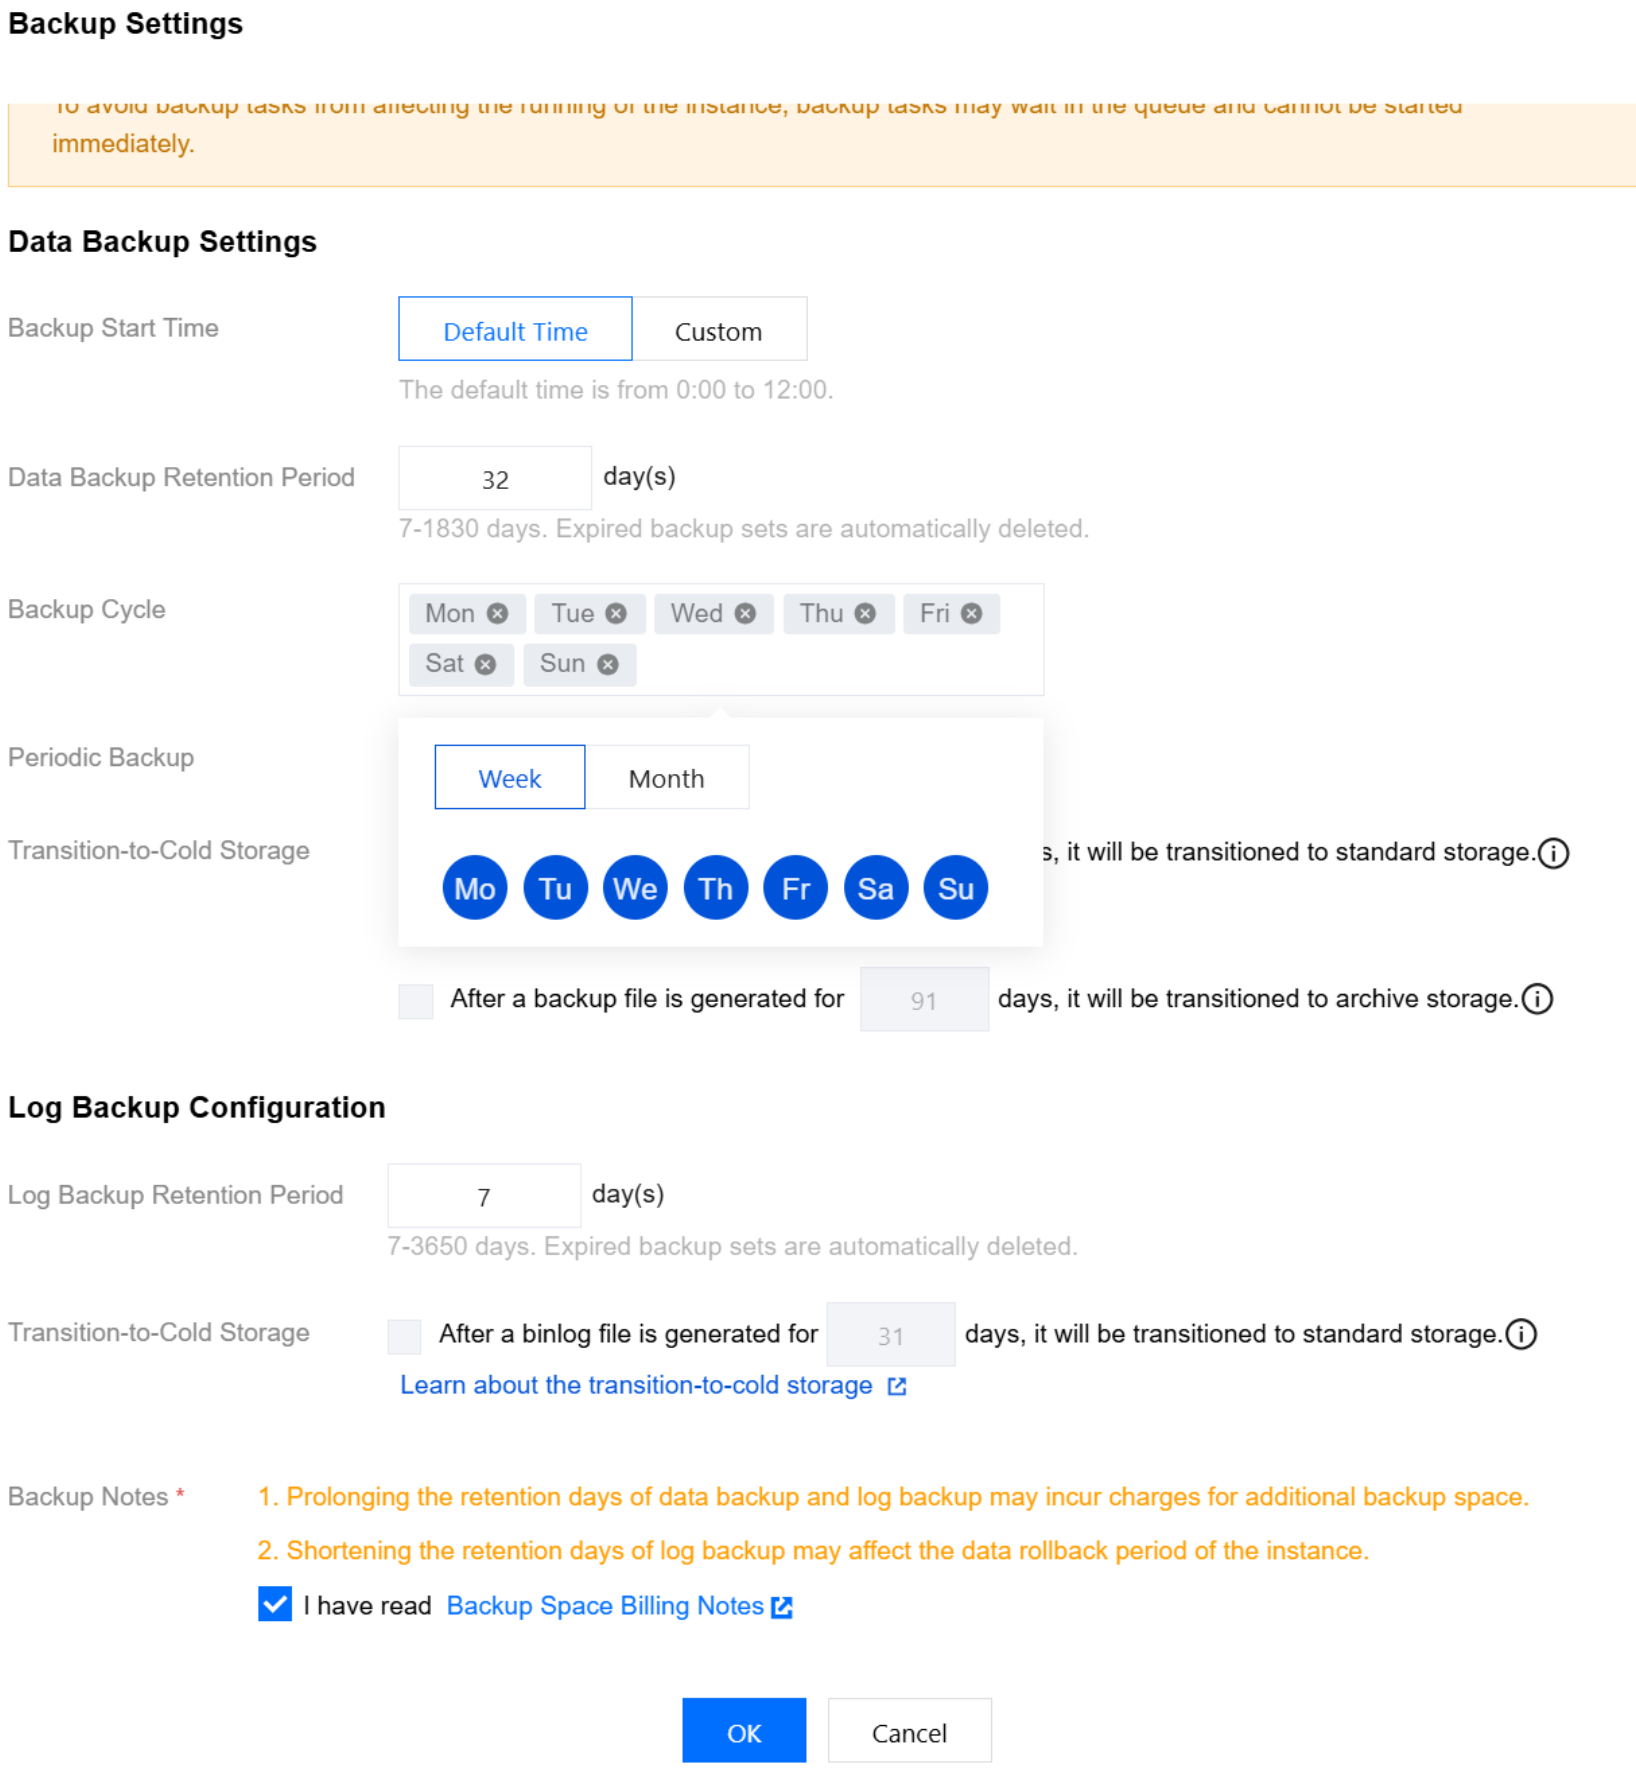Switch backup cycle to Month tab
The width and height of the screenshot is (1636, 1768).
click(x=666, y=778)
